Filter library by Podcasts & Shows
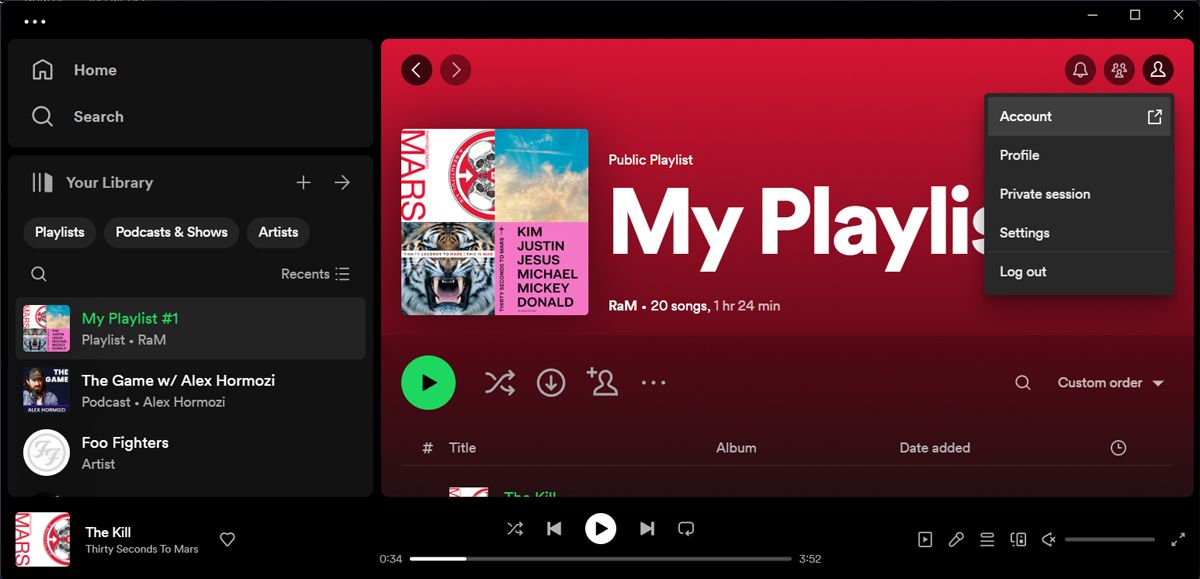The width and height of the screenshot is (1200, 579). (x=172, y=232)
